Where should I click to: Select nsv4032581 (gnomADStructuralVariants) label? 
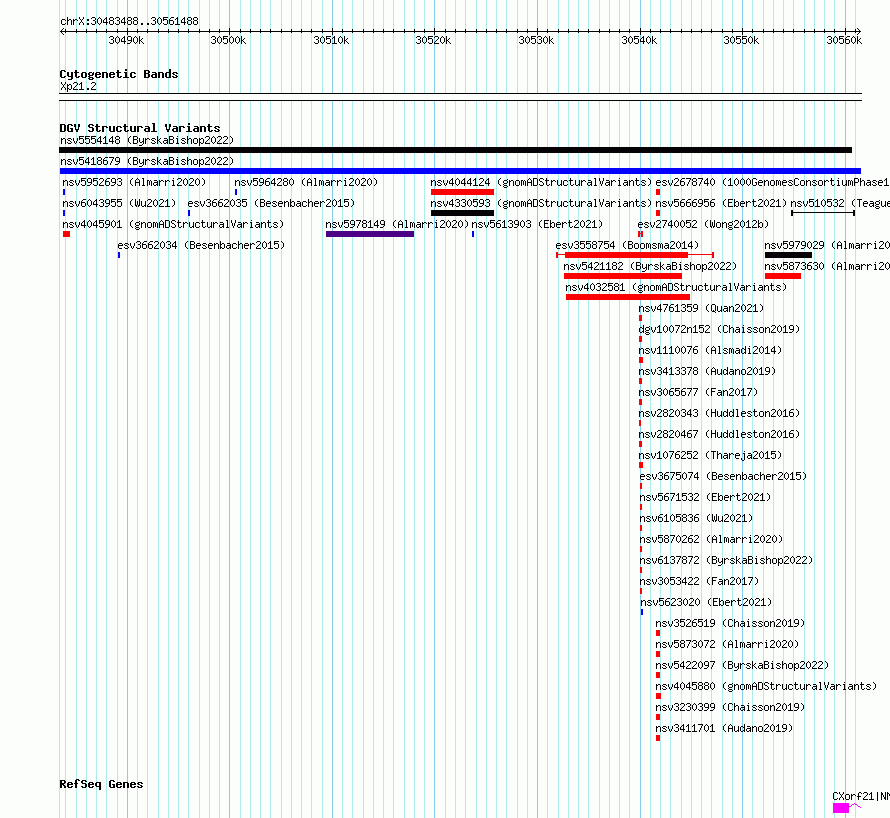677,287
